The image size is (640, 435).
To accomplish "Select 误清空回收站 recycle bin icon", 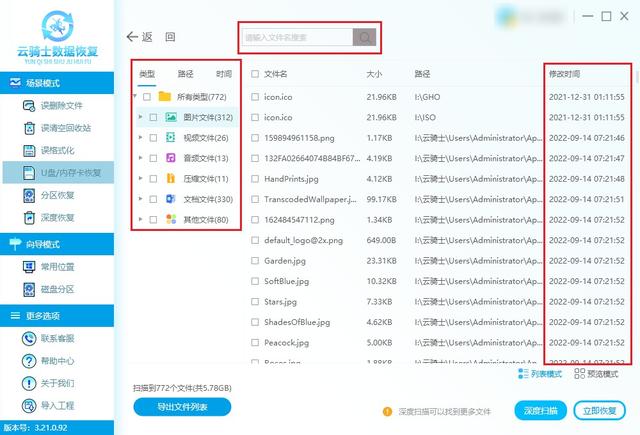I will click(29, 128).
